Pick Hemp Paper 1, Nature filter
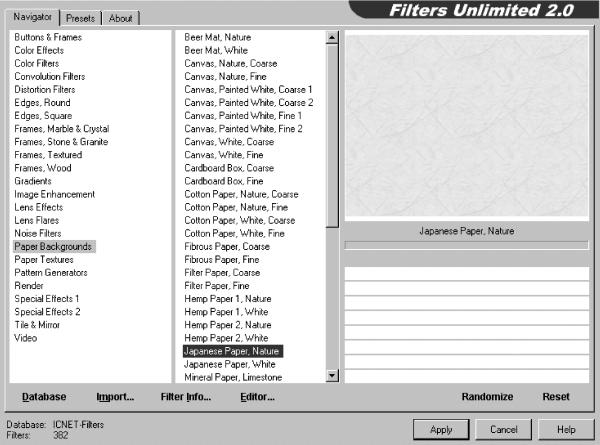Viewport: 600px width, 445px height. pos(228,298)
